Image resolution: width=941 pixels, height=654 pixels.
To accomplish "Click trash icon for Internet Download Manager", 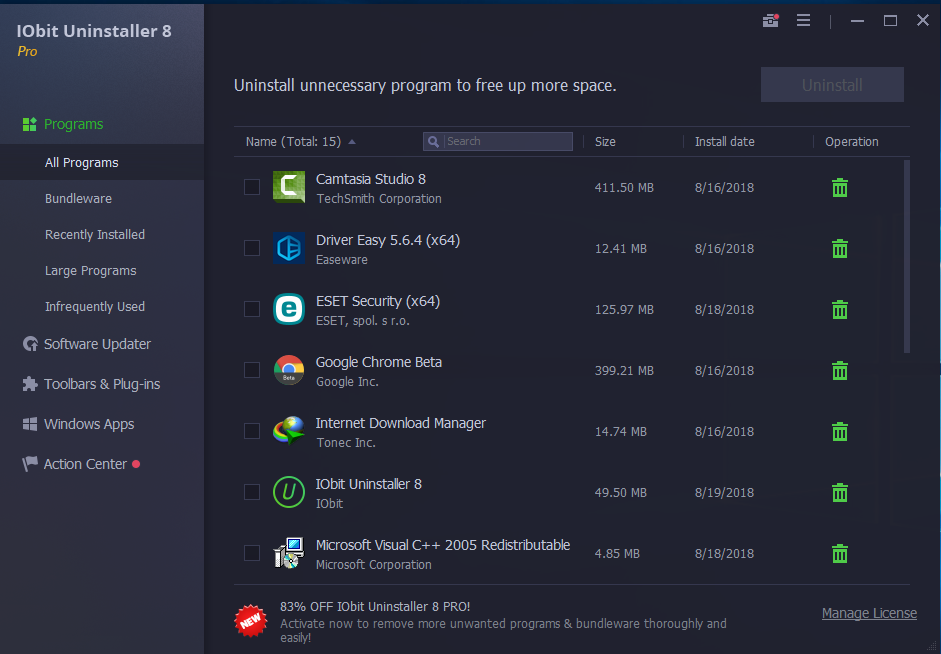I will click(840, 431).
